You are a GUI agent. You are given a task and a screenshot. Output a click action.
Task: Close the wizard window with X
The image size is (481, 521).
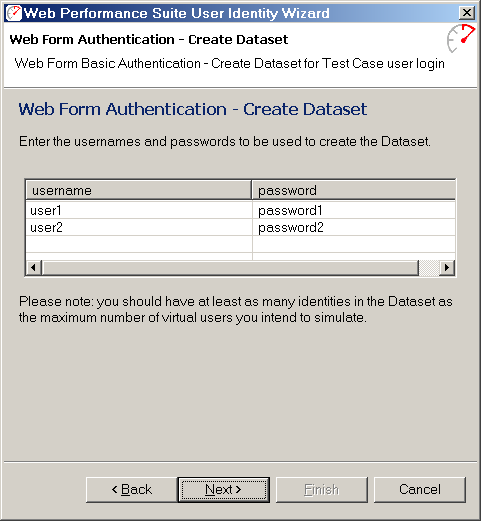466,13
